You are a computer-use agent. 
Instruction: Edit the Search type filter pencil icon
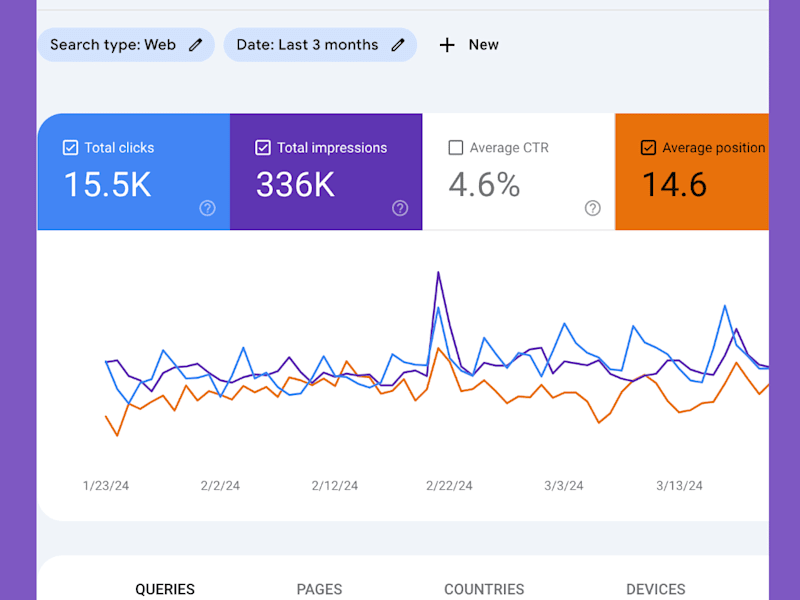point(195,45)
